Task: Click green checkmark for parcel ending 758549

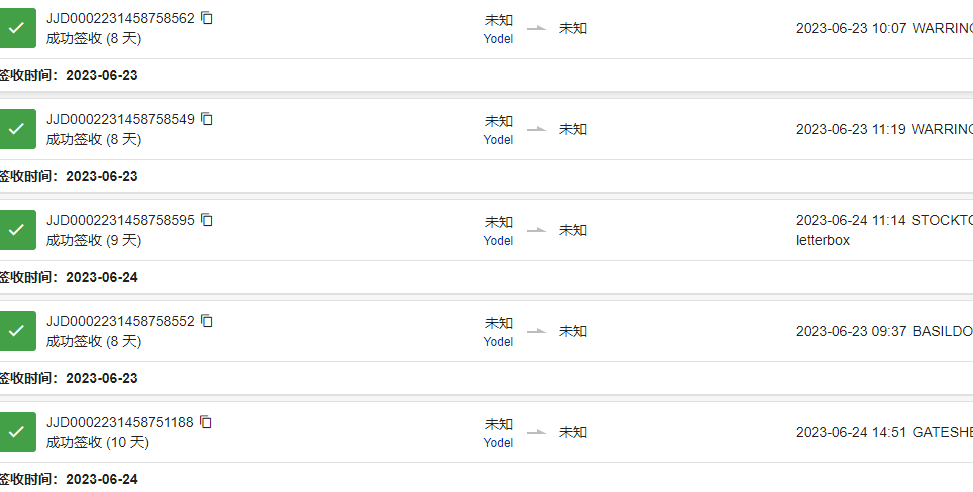Action: (x=17, y=129)
